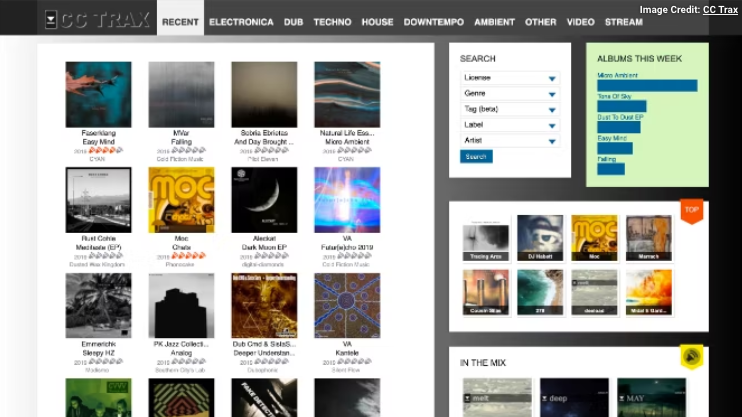Open Falling in Albums This Week
Screen dimensions: 742x417
point(607,159)
